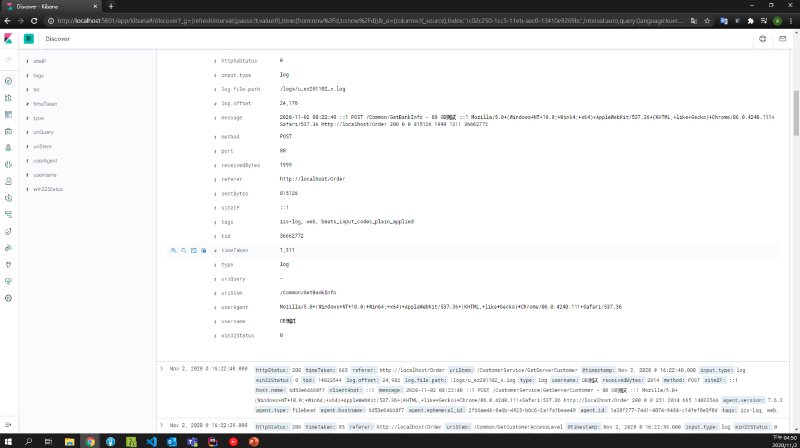Expand the 16:22:40 log document row
Viewport: 800px width, 448px height.
tap(163, 368)
